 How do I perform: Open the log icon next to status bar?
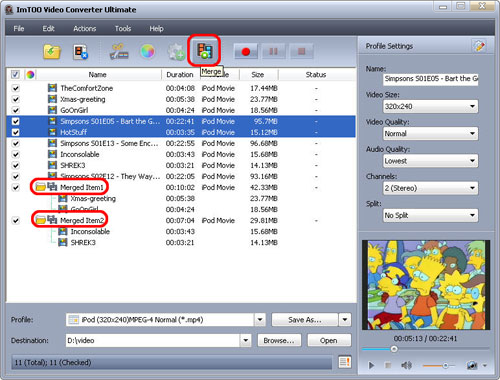click(x=345, y=362)
